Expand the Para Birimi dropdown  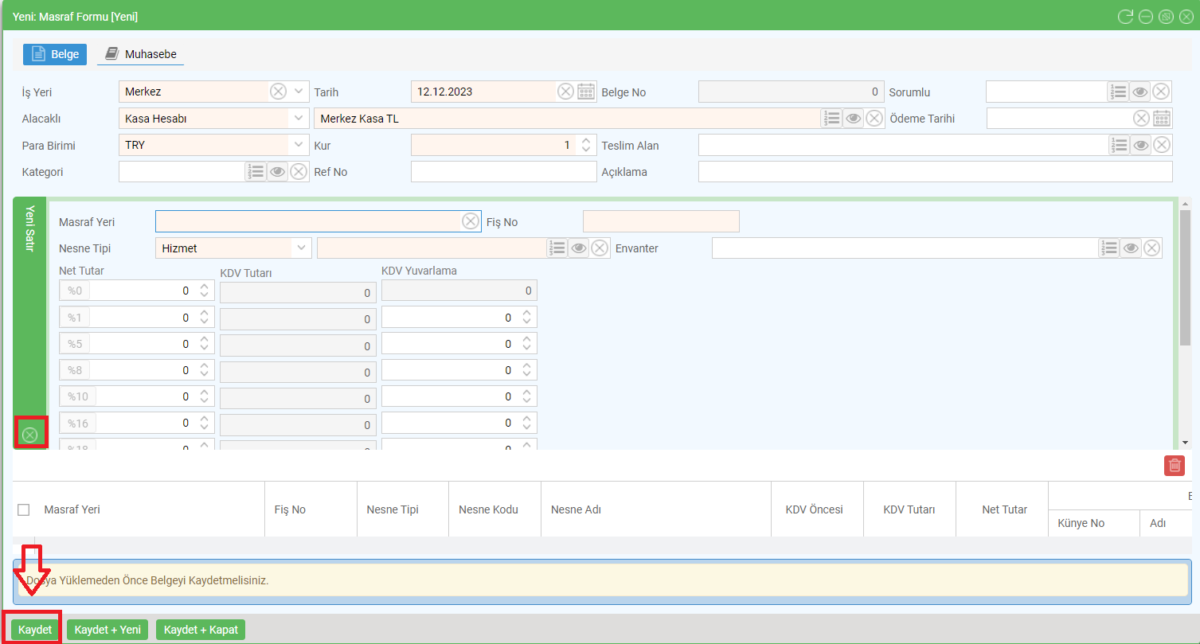pyautogui.click(x=300, y=145)
